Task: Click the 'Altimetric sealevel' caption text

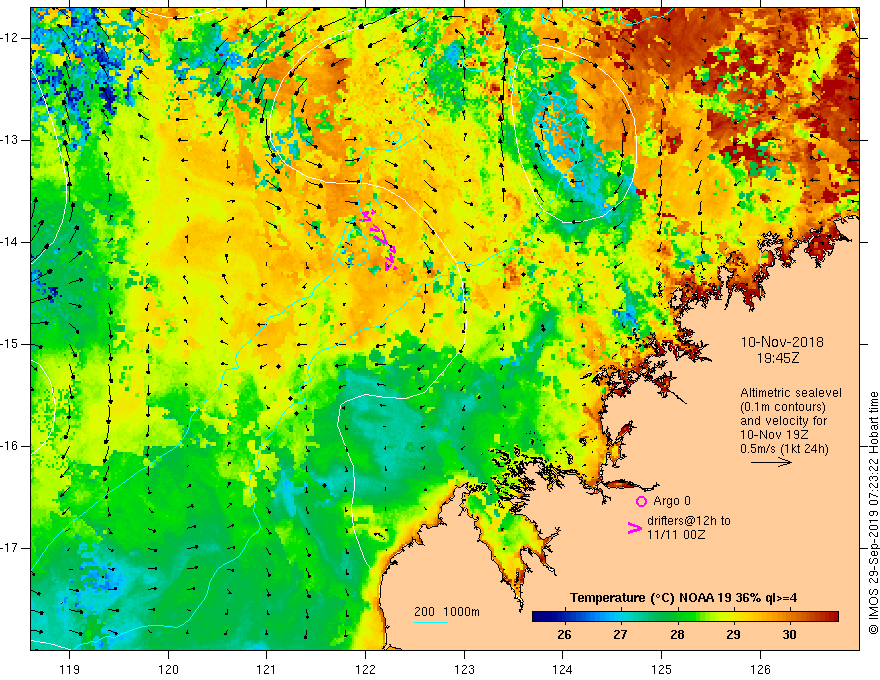Action: pyautogui.click(x=791, y=393)
